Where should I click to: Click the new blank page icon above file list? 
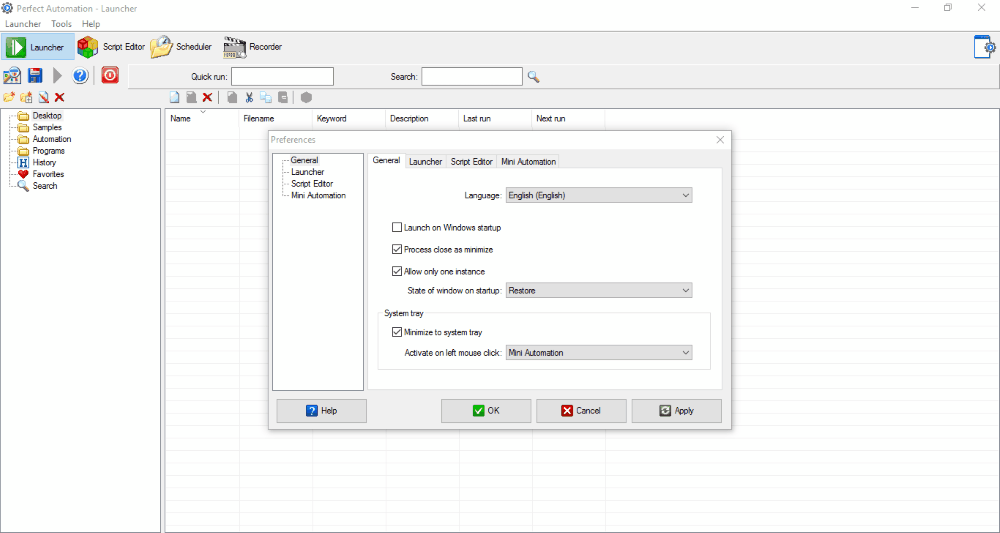coord(174,98)
